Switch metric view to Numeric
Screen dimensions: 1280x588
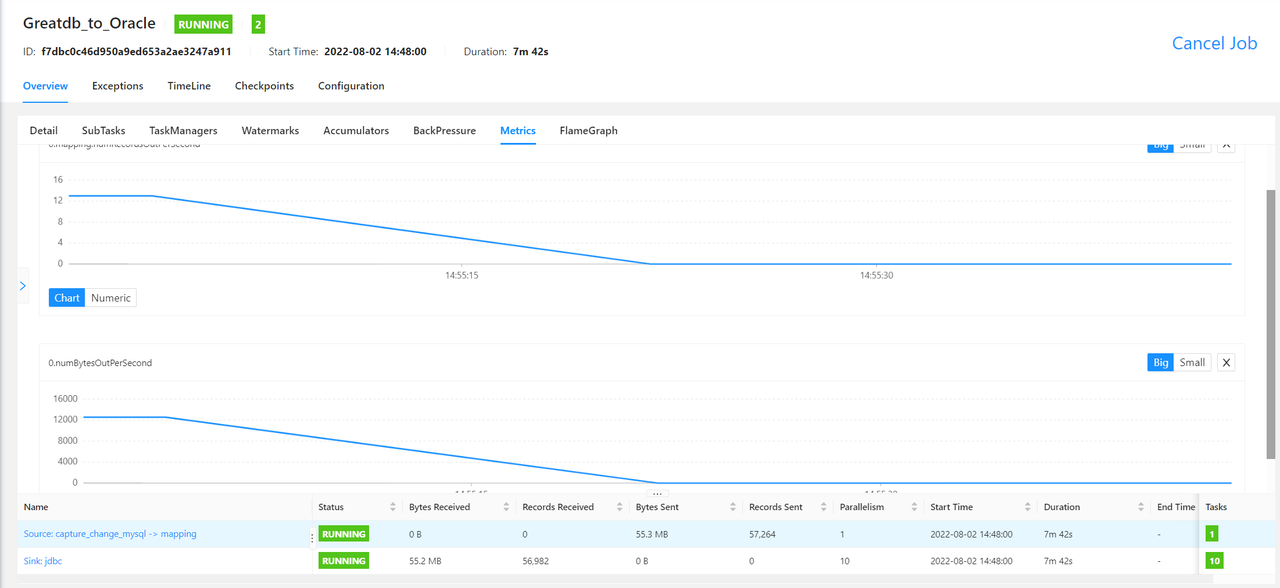(x=110, y=298)
